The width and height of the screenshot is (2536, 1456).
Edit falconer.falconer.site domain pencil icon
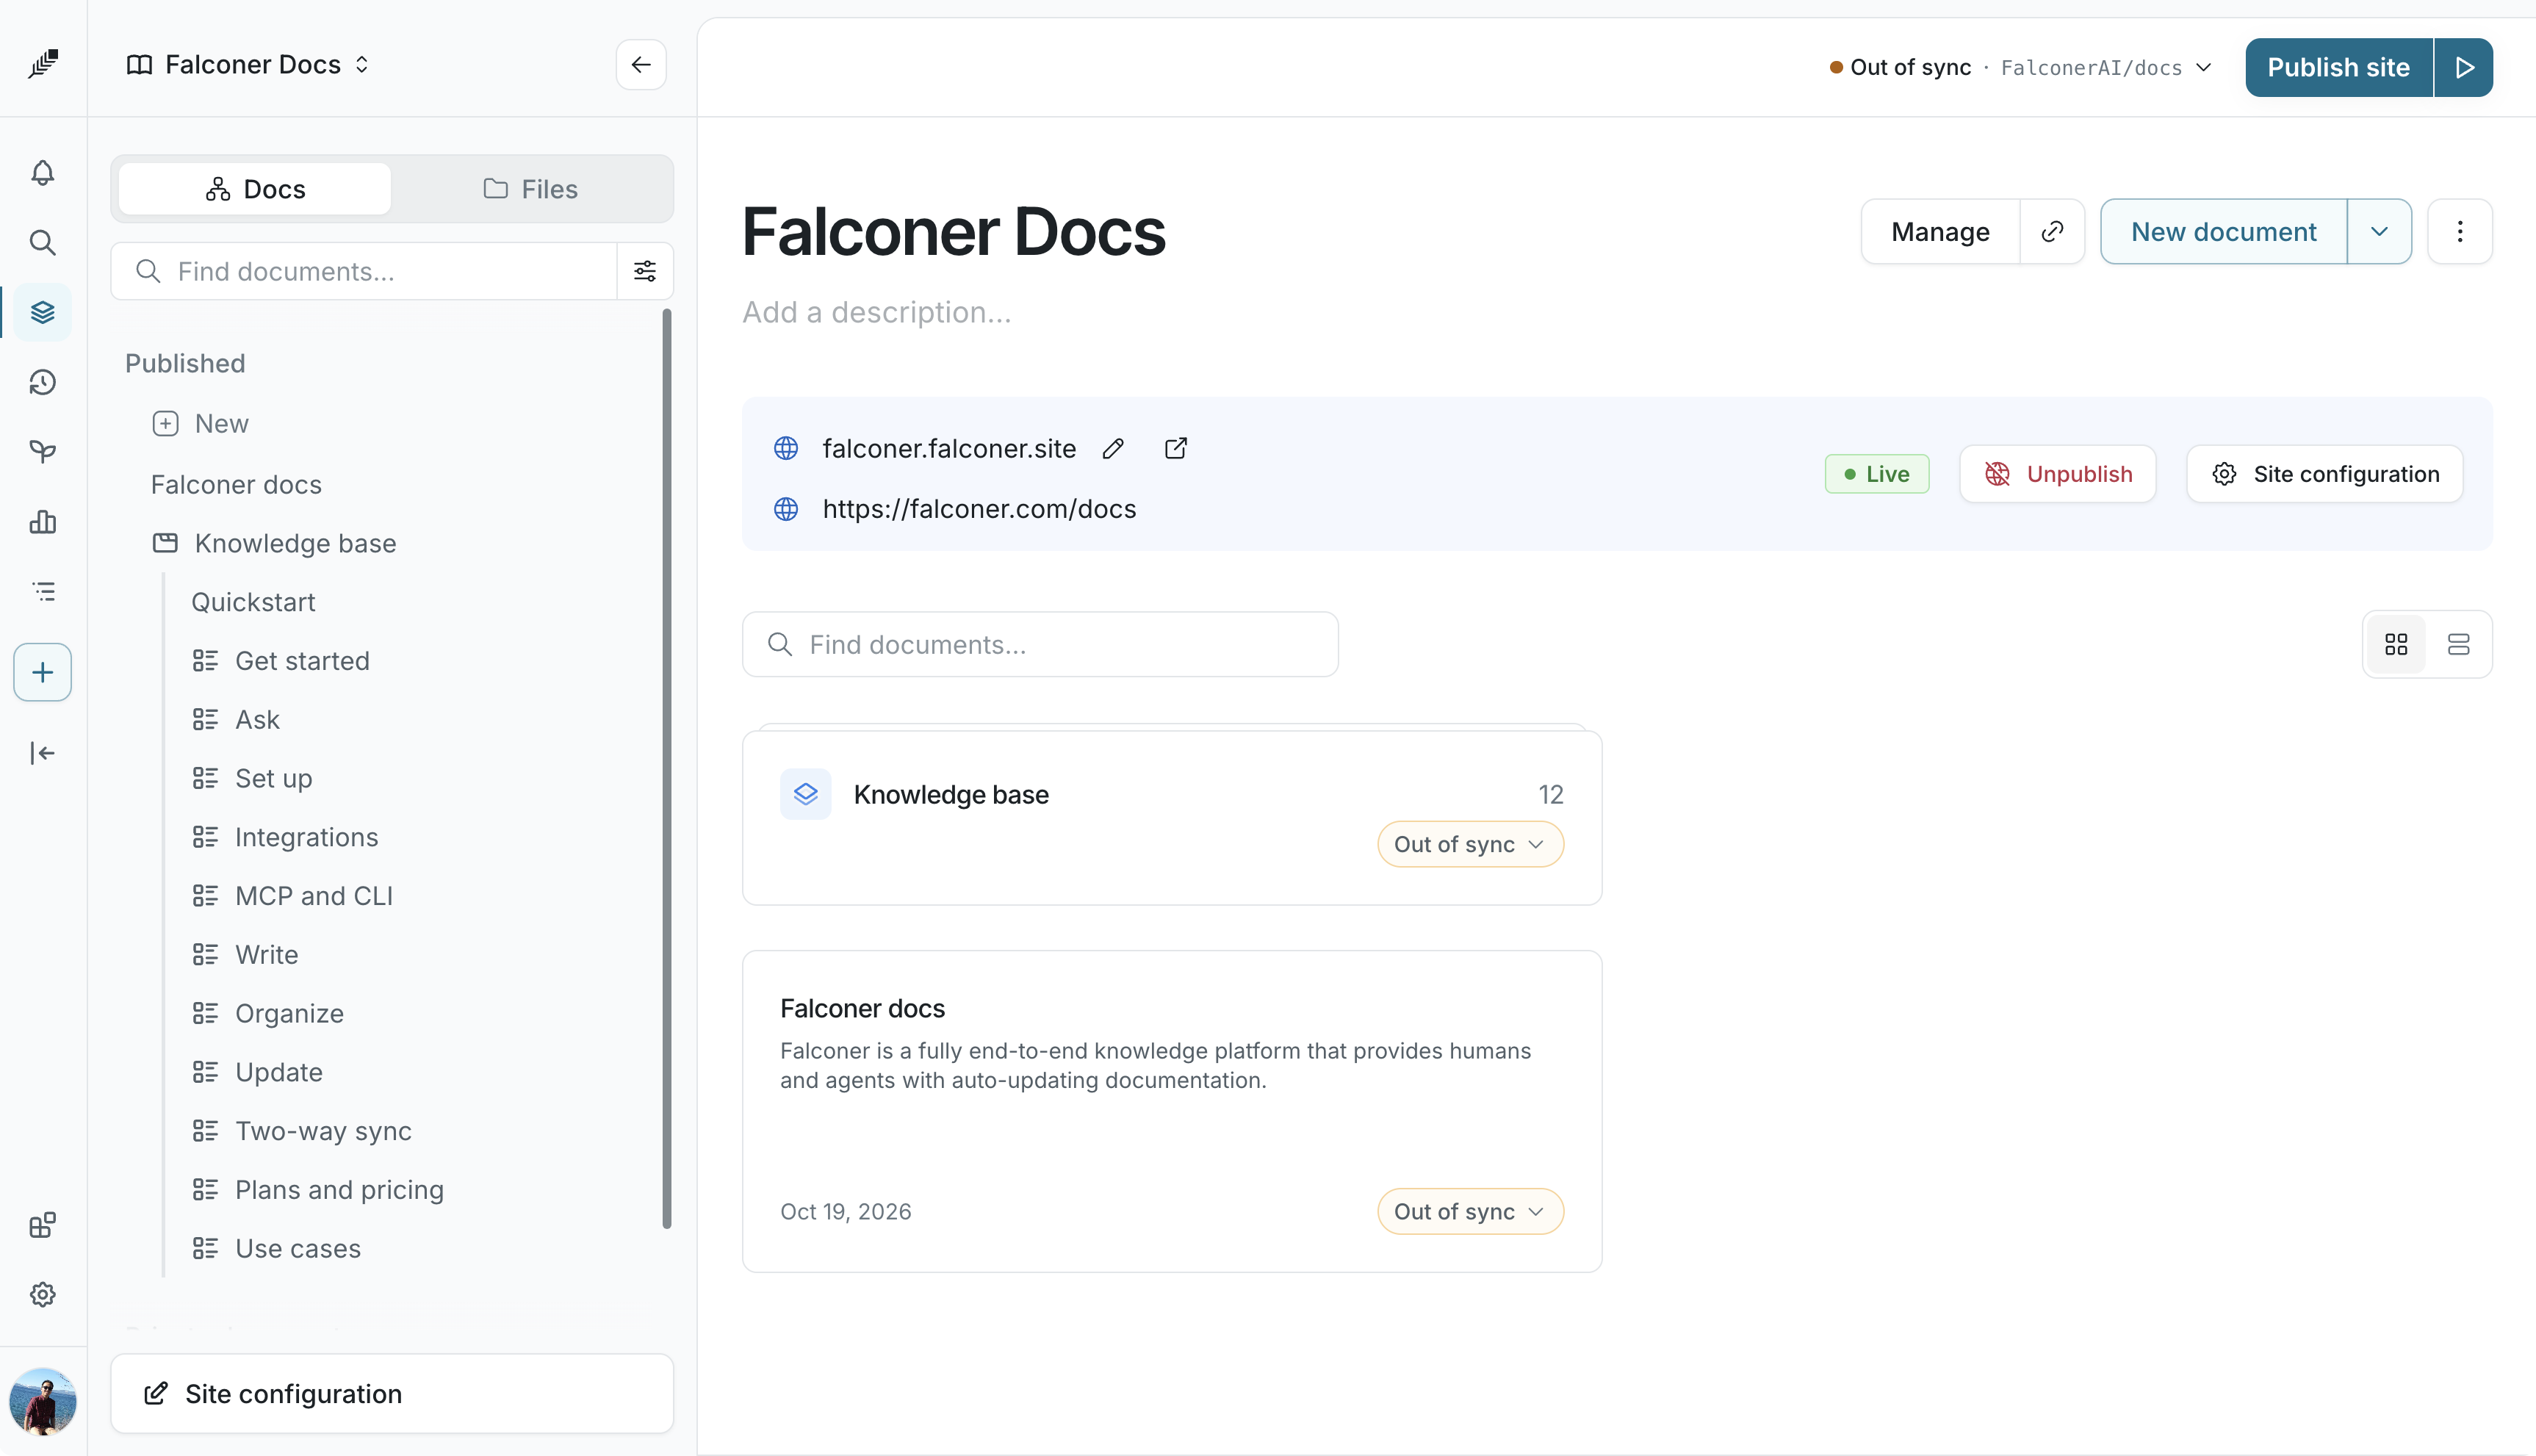pos(1113,449)
